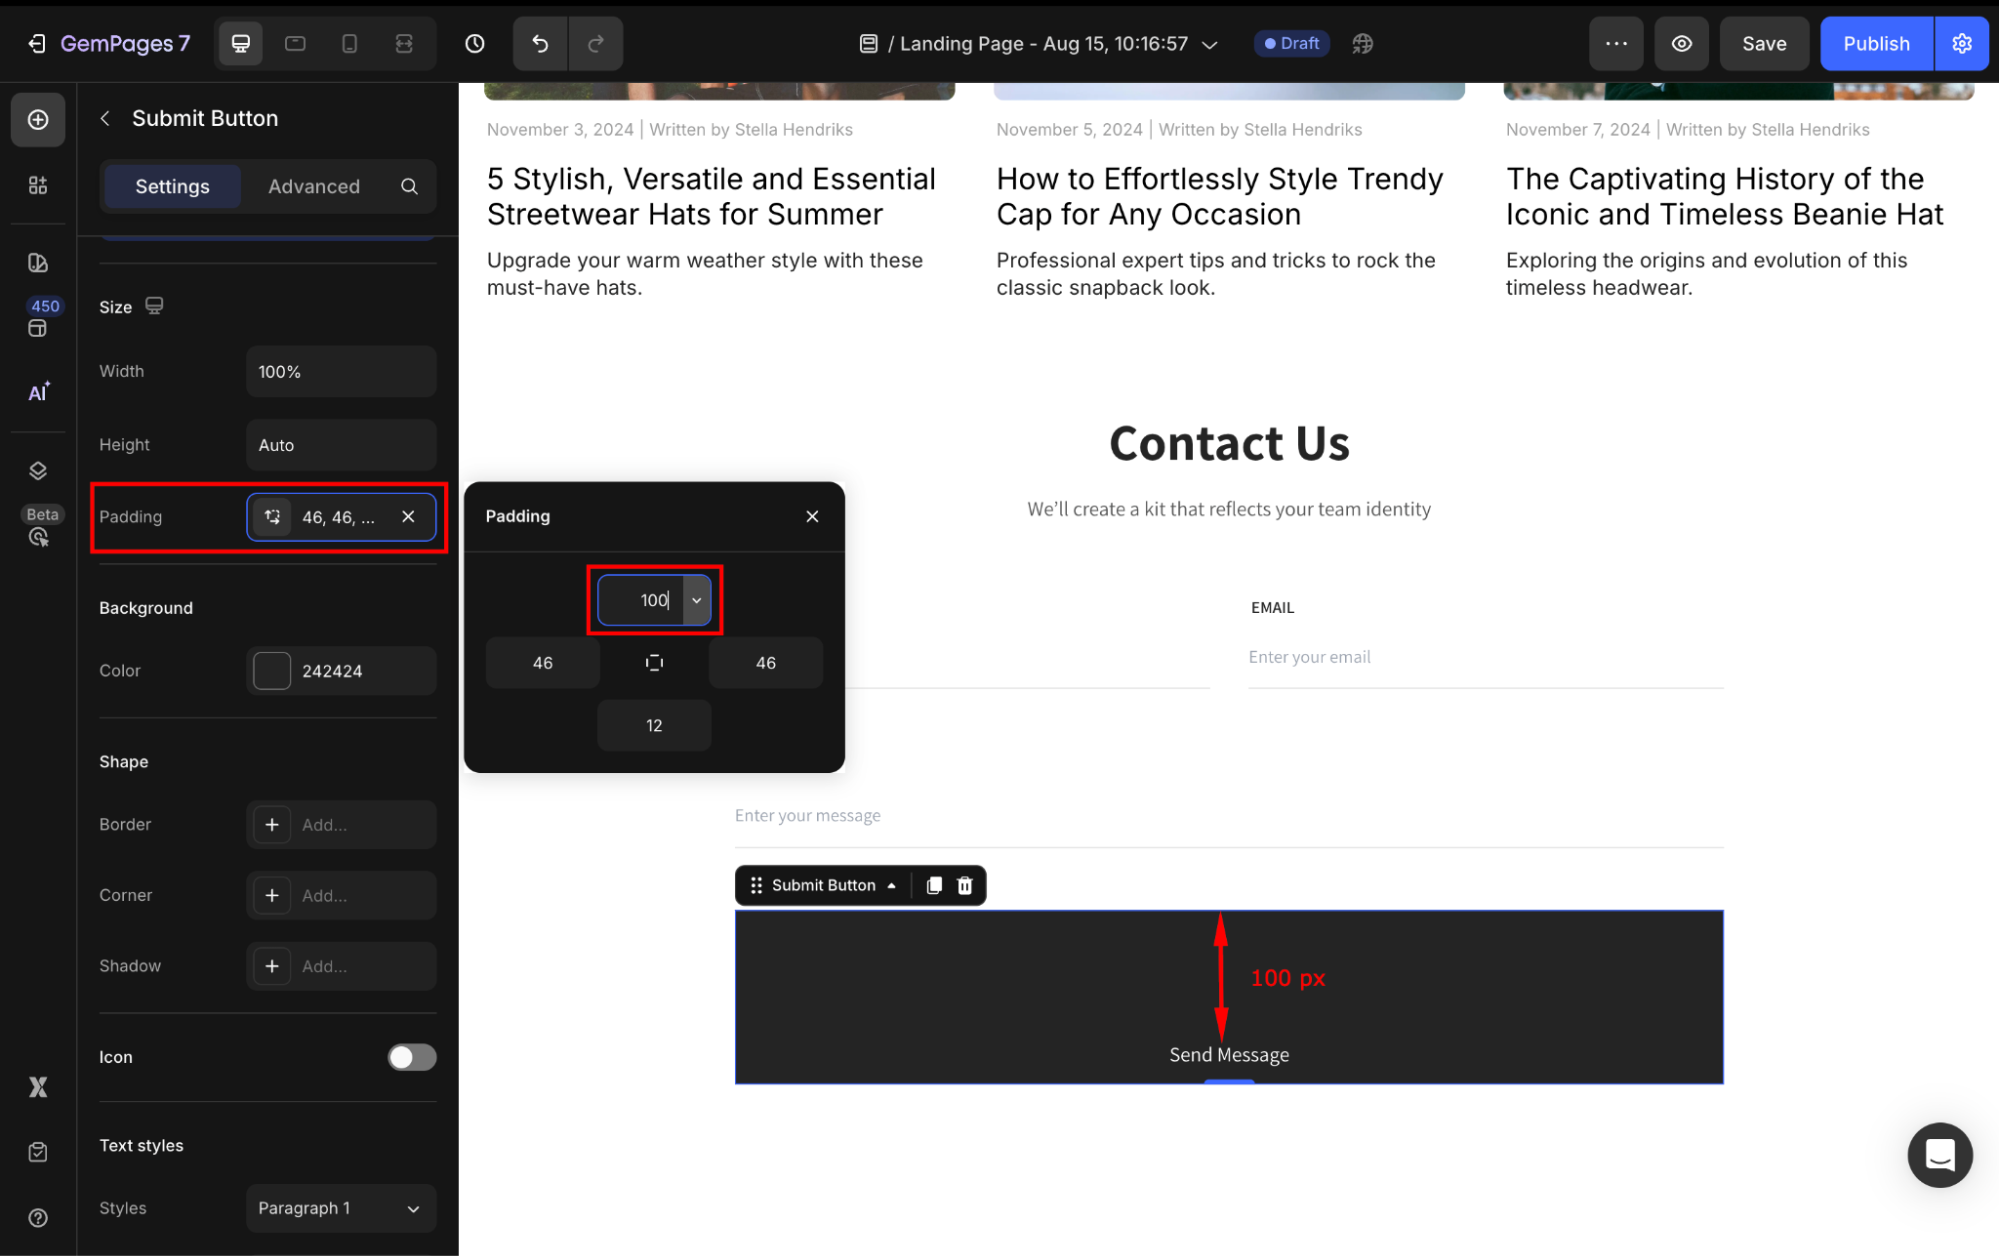The image size is (1999, 1257).
Task: Open the Styles Paragraph 1 dropdown
Action: coord(340,1208)
